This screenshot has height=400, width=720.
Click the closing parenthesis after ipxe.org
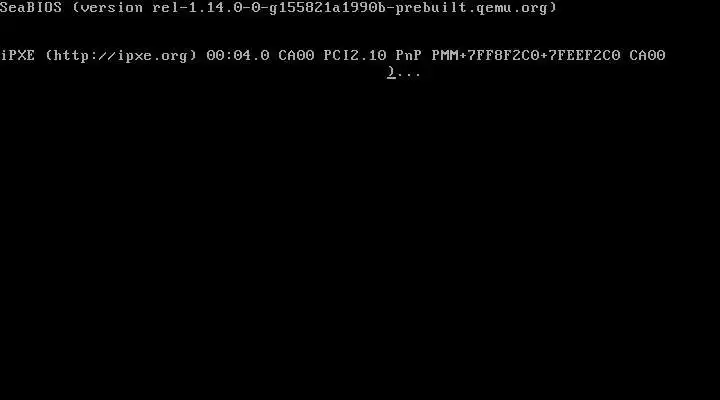point(193,56)
